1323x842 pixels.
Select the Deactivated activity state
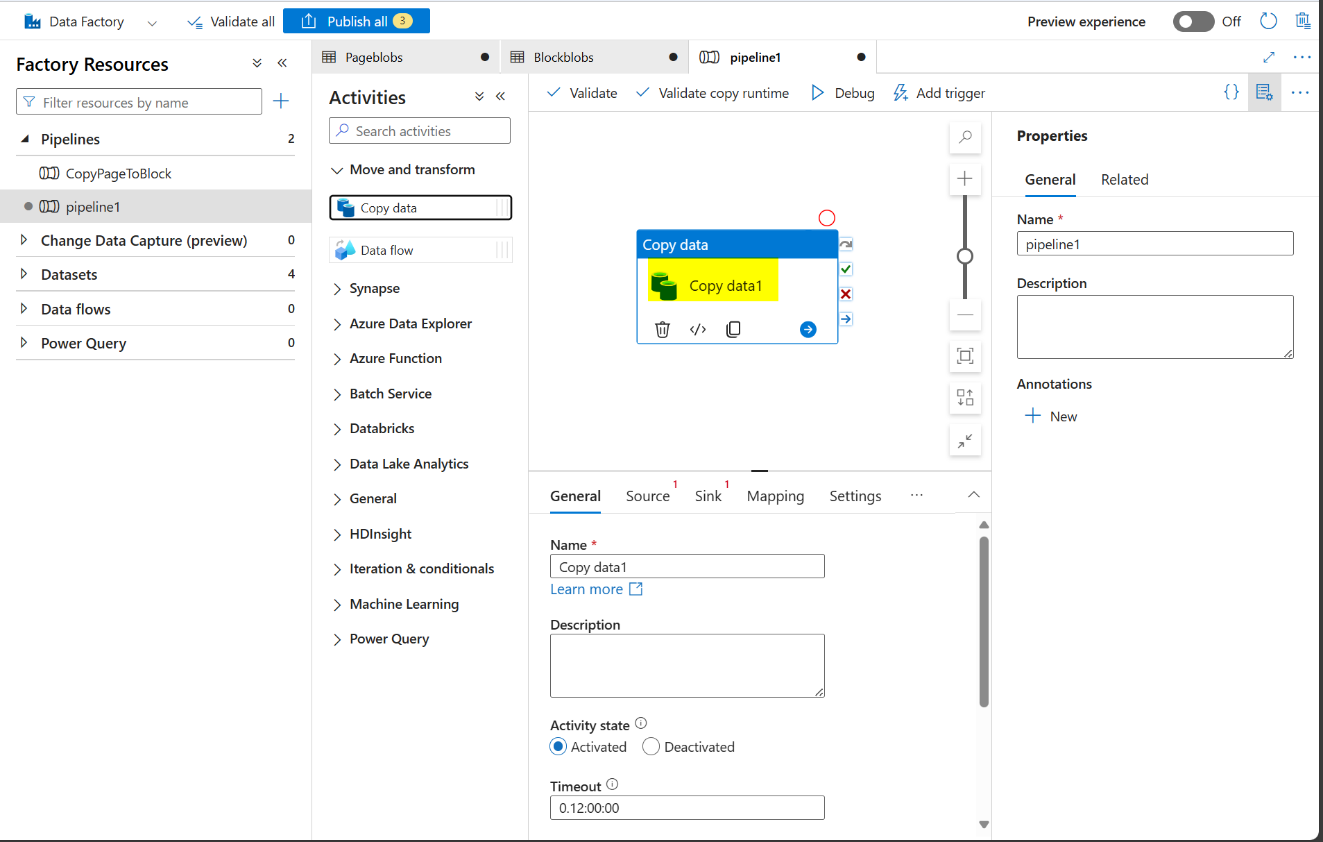point(651,747)
